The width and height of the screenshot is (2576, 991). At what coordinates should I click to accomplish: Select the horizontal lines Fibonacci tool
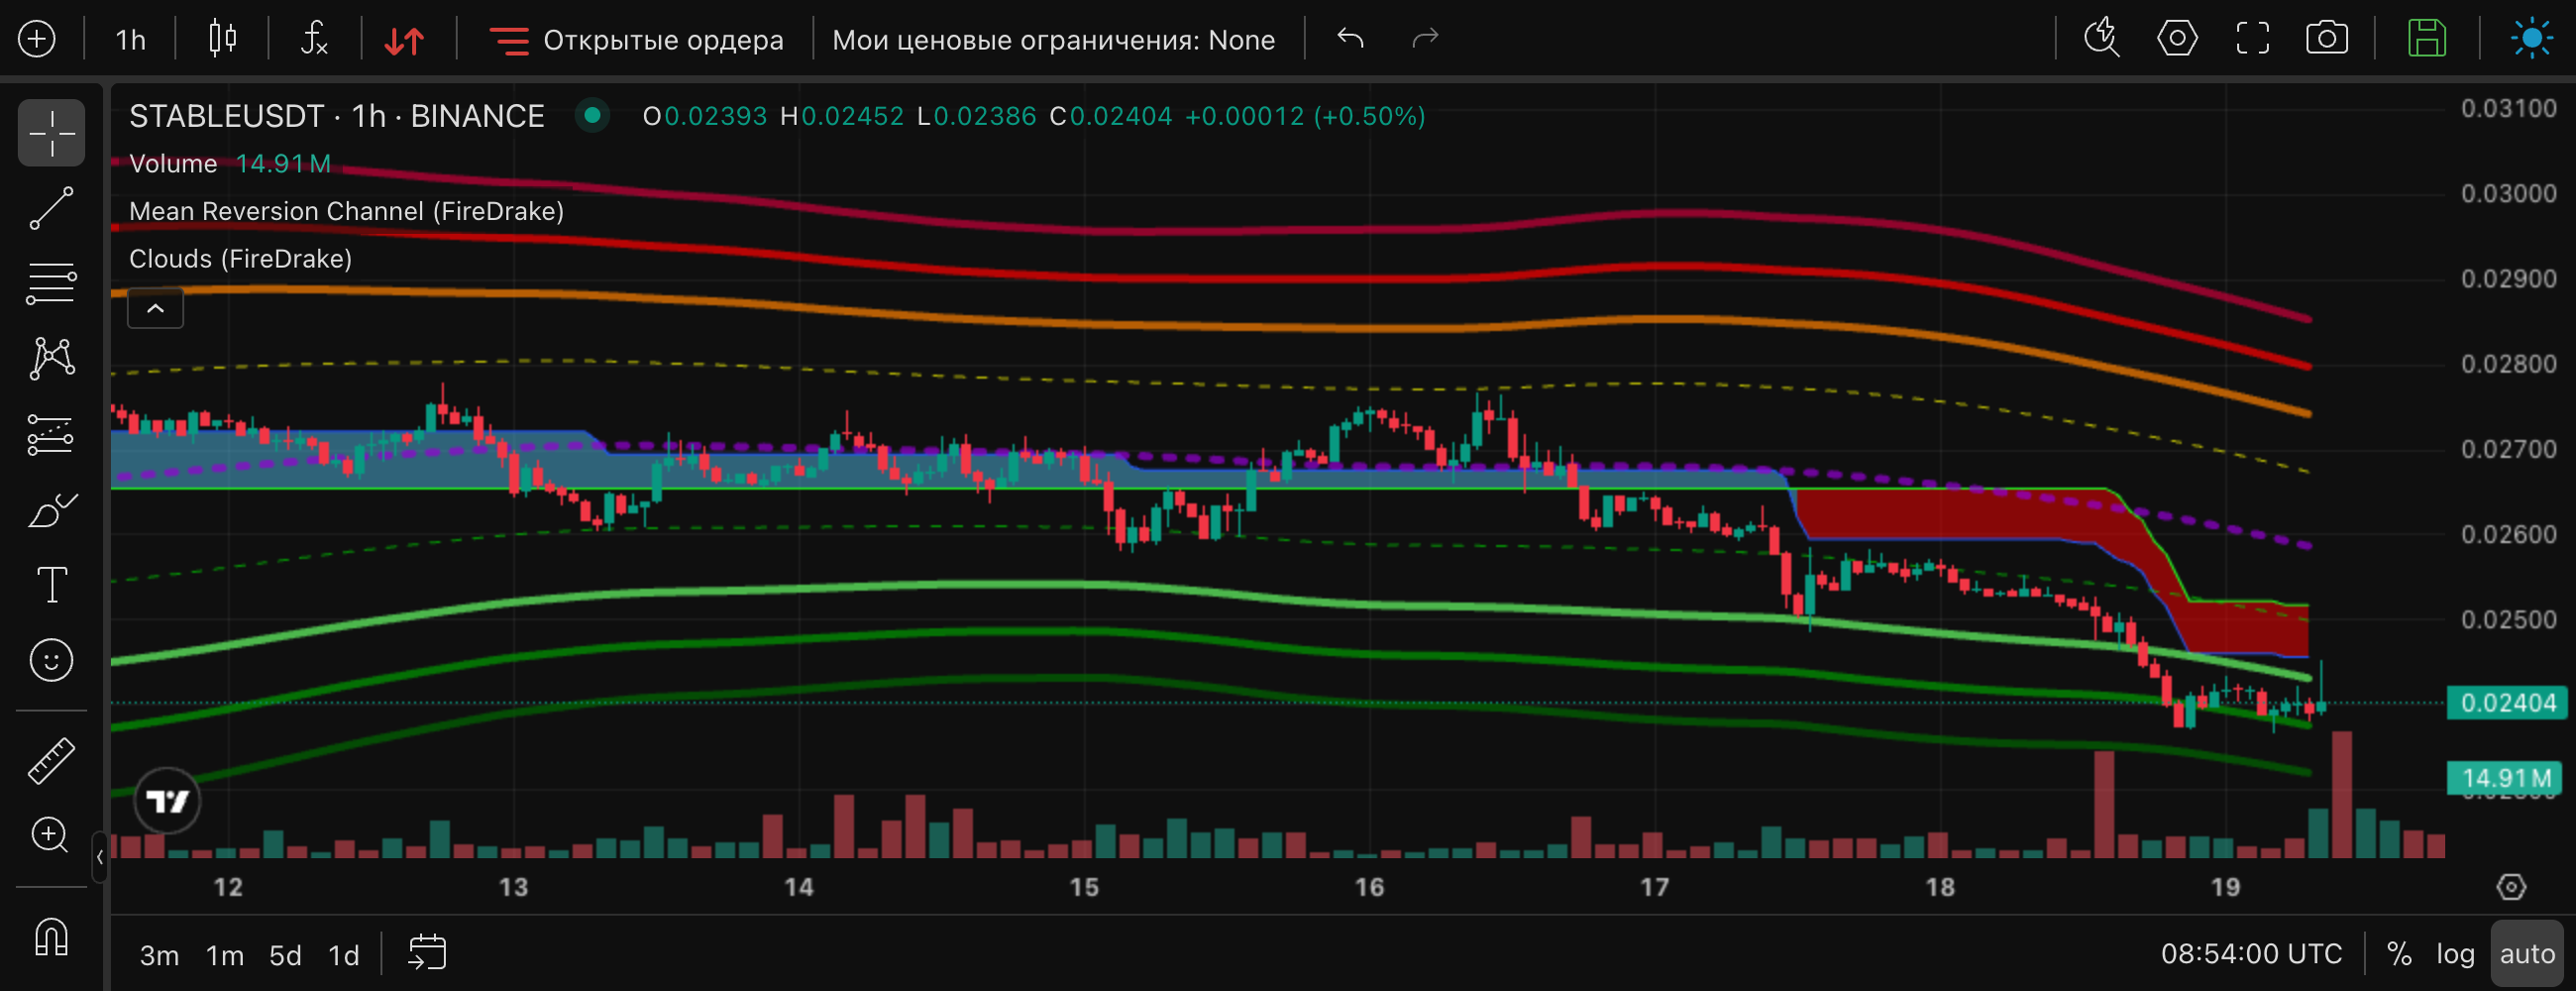tap(51, 283)
